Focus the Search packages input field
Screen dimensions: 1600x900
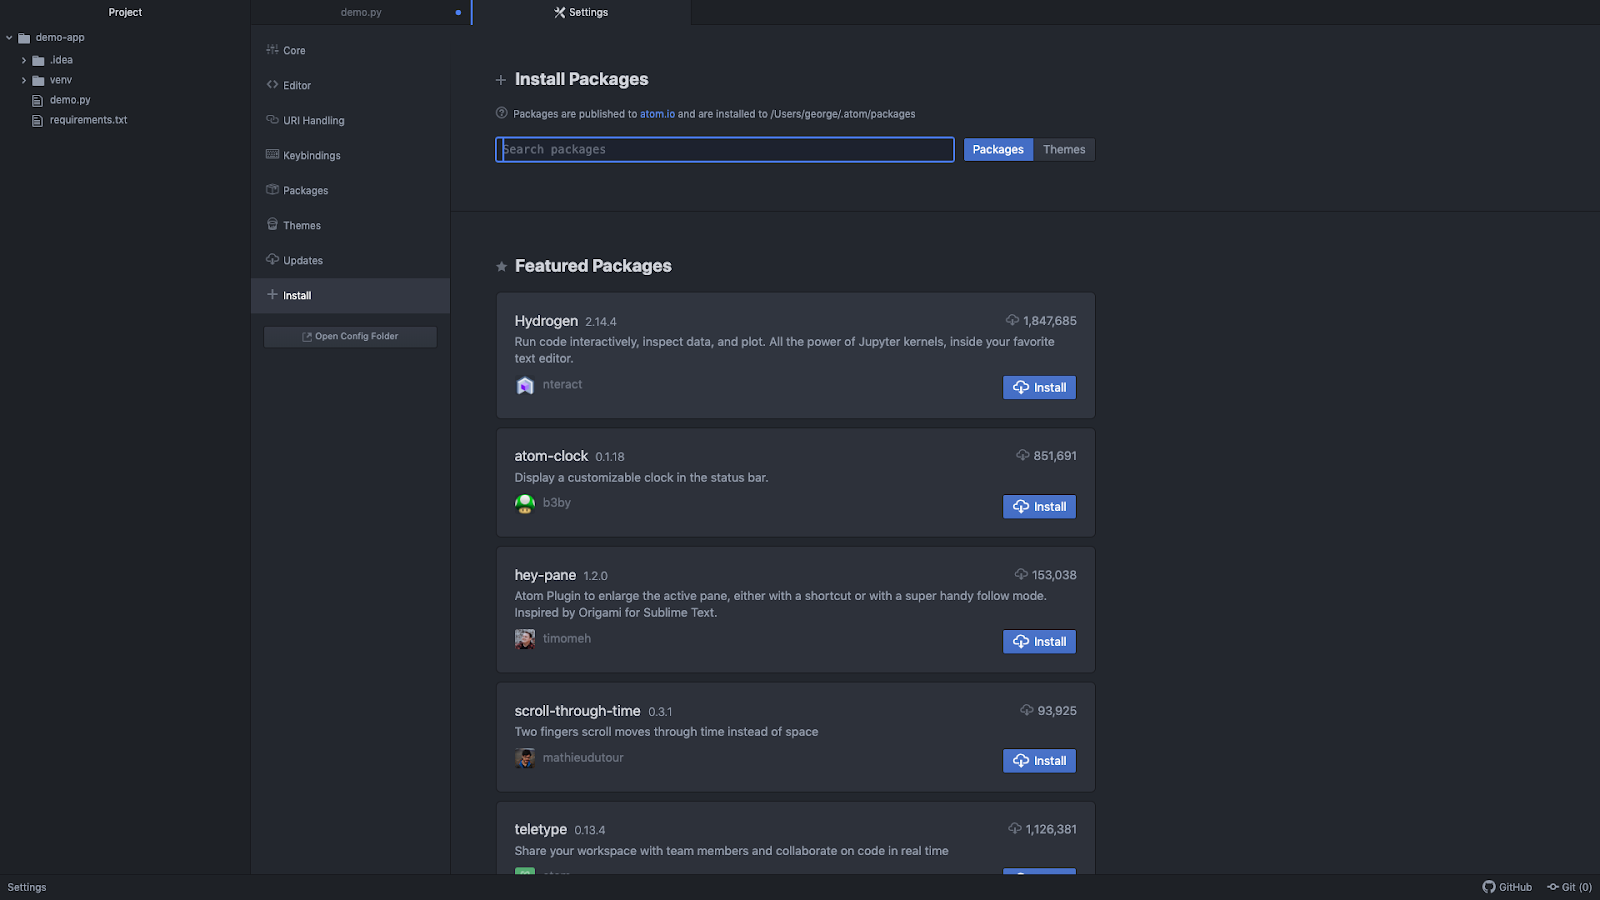click(x=725, y=149)
